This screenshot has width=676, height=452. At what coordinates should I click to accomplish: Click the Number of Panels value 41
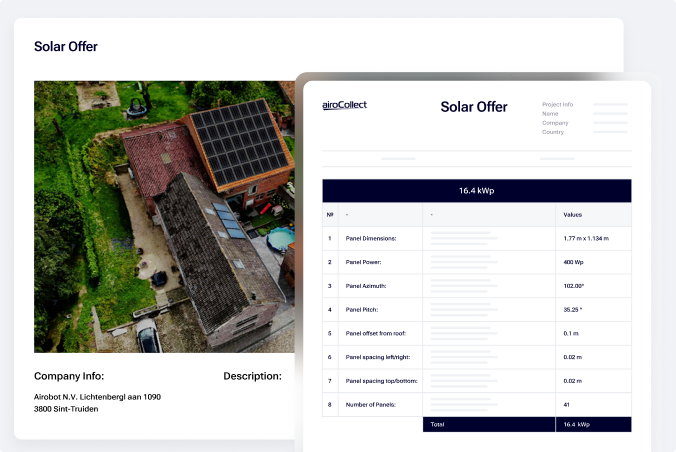click(x=567, y=404)
